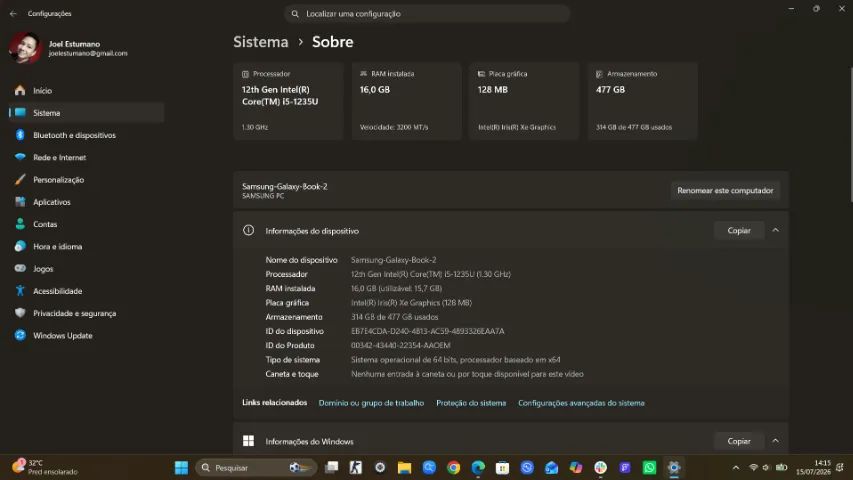Click Sistema in the breadcrumb
This screenshot has width=853, height=480.
pyautogui.click(x=261, y=42)
